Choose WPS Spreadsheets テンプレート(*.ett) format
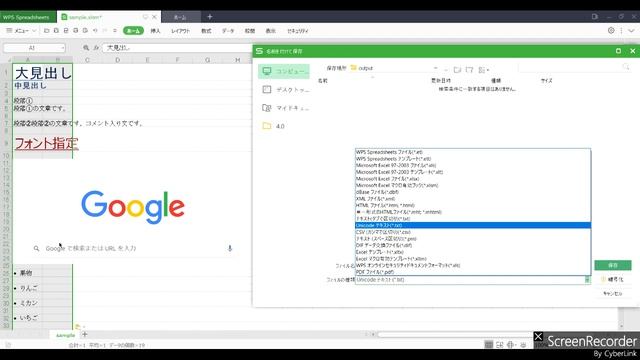 click(473, 159)
